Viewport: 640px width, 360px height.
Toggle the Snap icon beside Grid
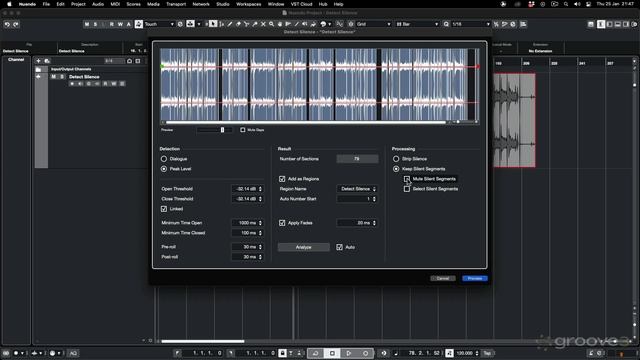point(351,24)
